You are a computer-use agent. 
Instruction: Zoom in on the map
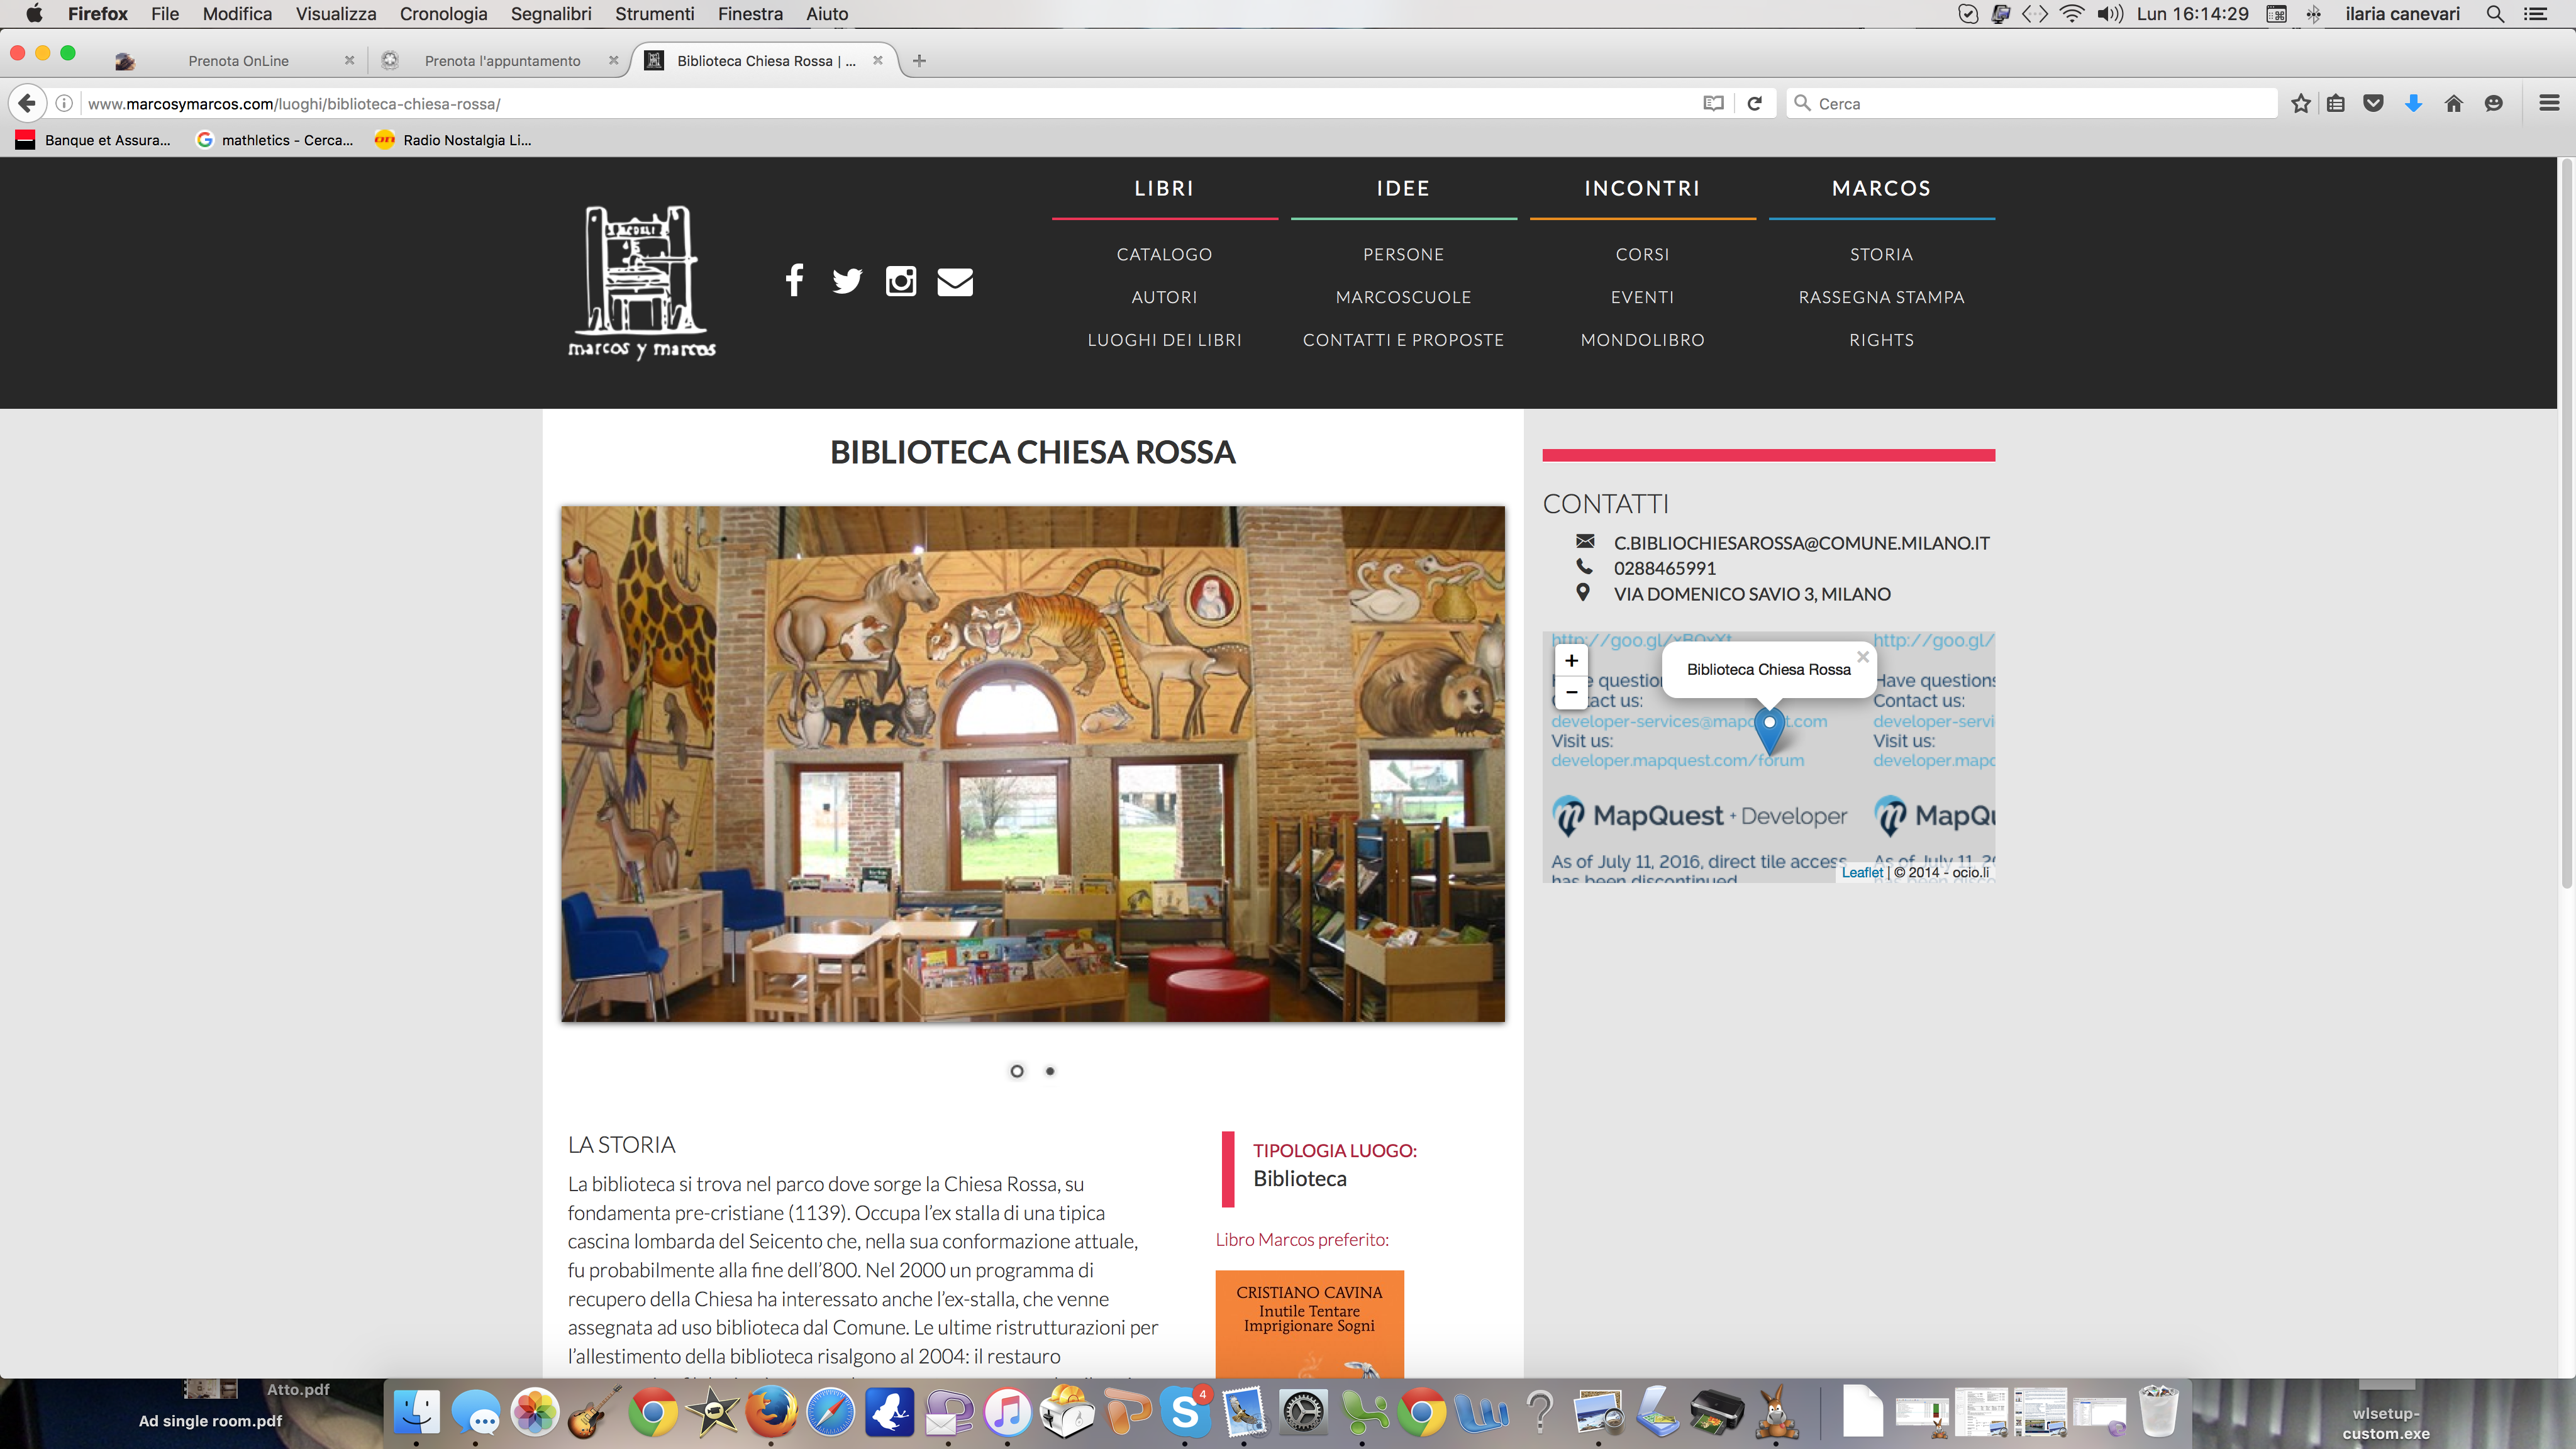(x=1571, y=661)
